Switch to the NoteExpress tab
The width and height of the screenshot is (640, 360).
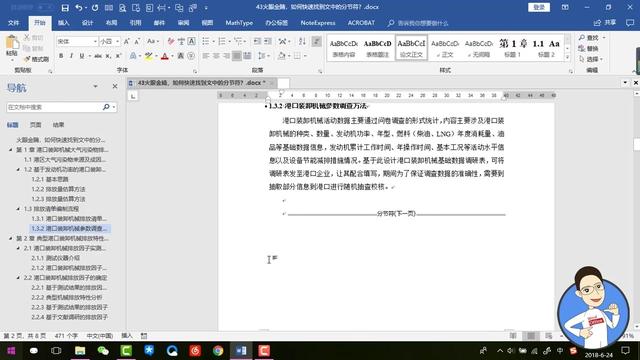(x=318, y=23)
